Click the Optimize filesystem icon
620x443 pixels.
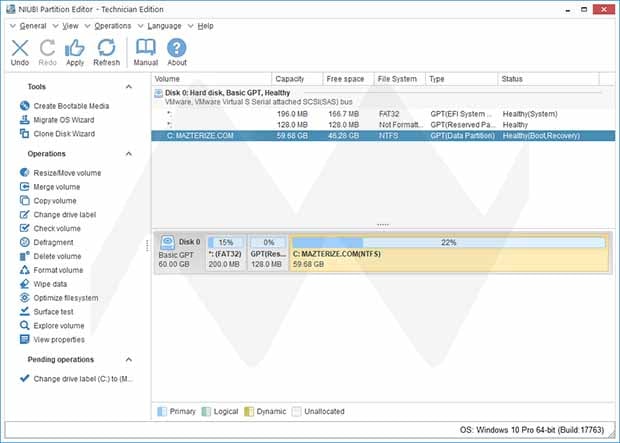point(25,297)
